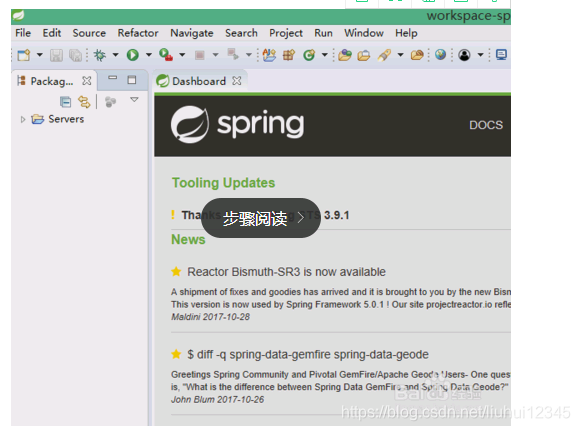Viewport: 580px width, 431px height.
Task: Close the Dashboard tab
Action: 237,81
